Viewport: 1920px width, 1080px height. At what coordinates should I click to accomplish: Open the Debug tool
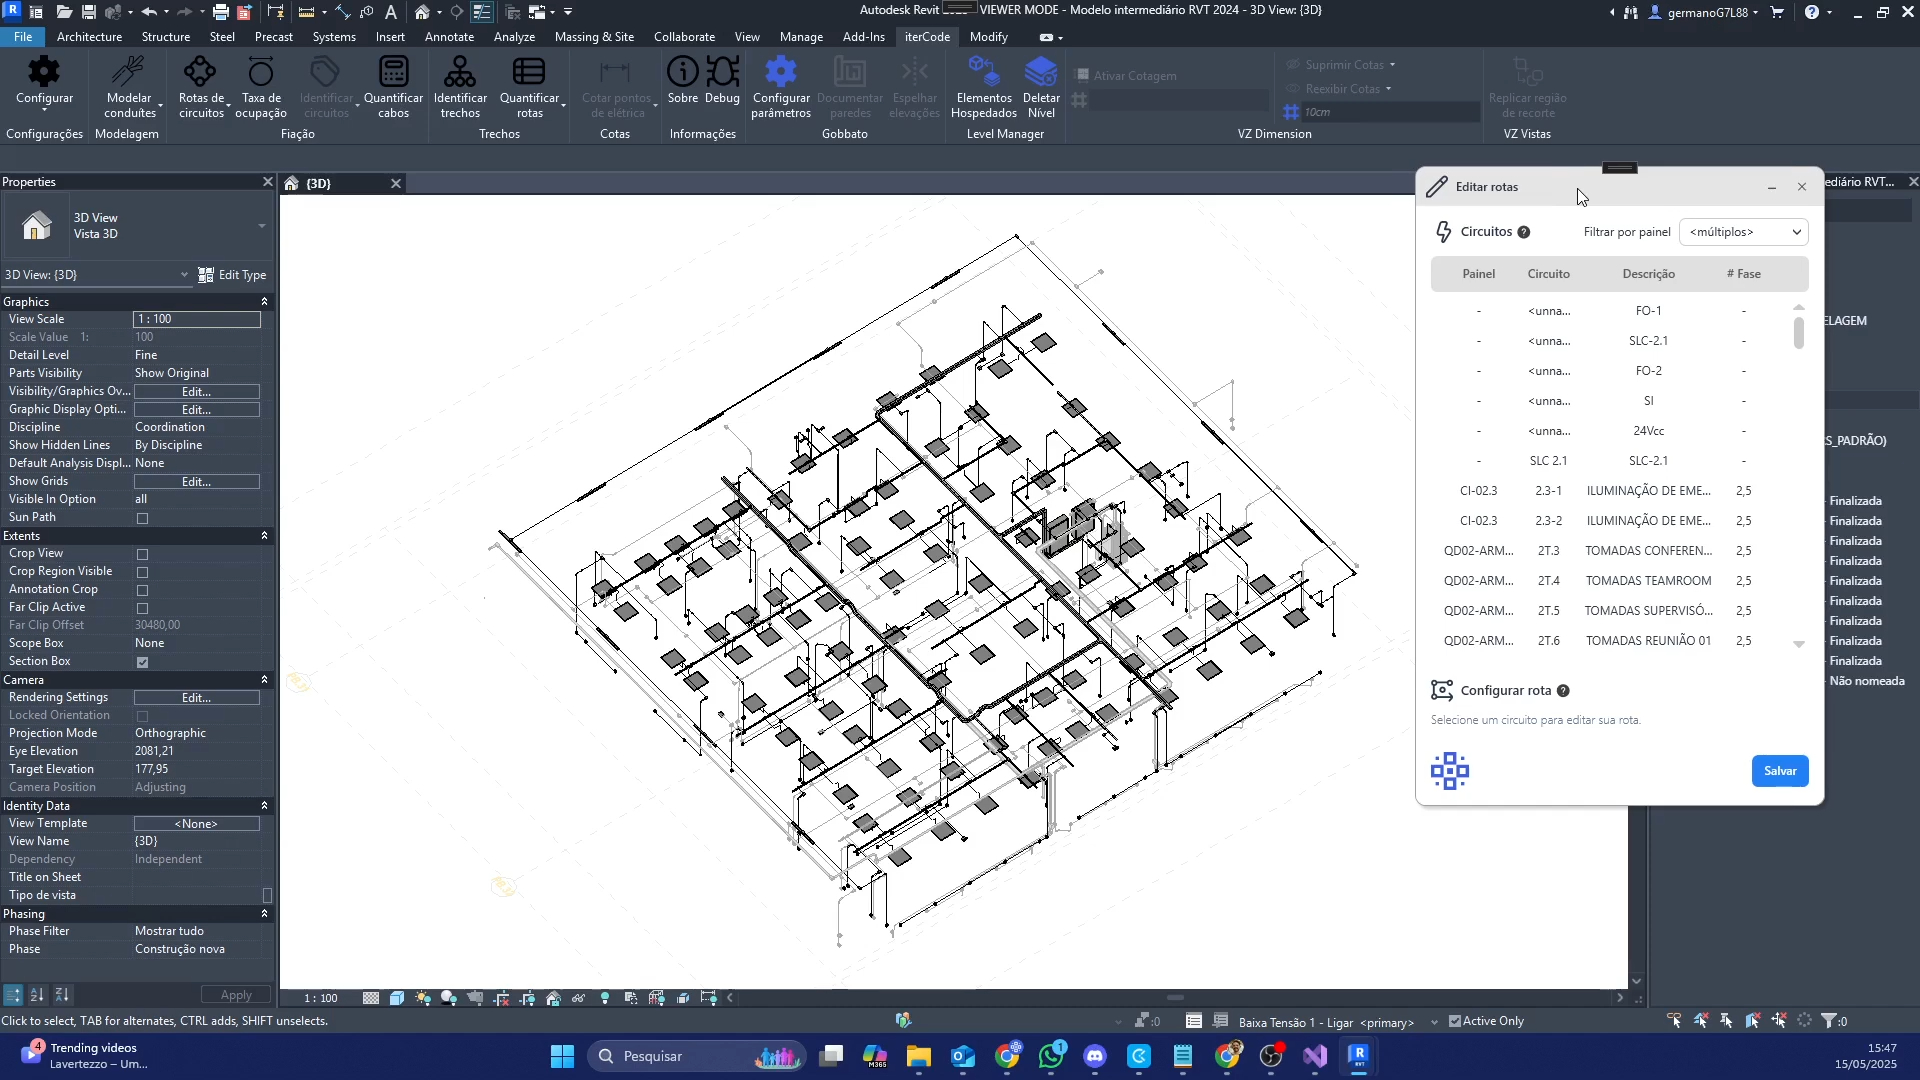[x=722, y=73]
